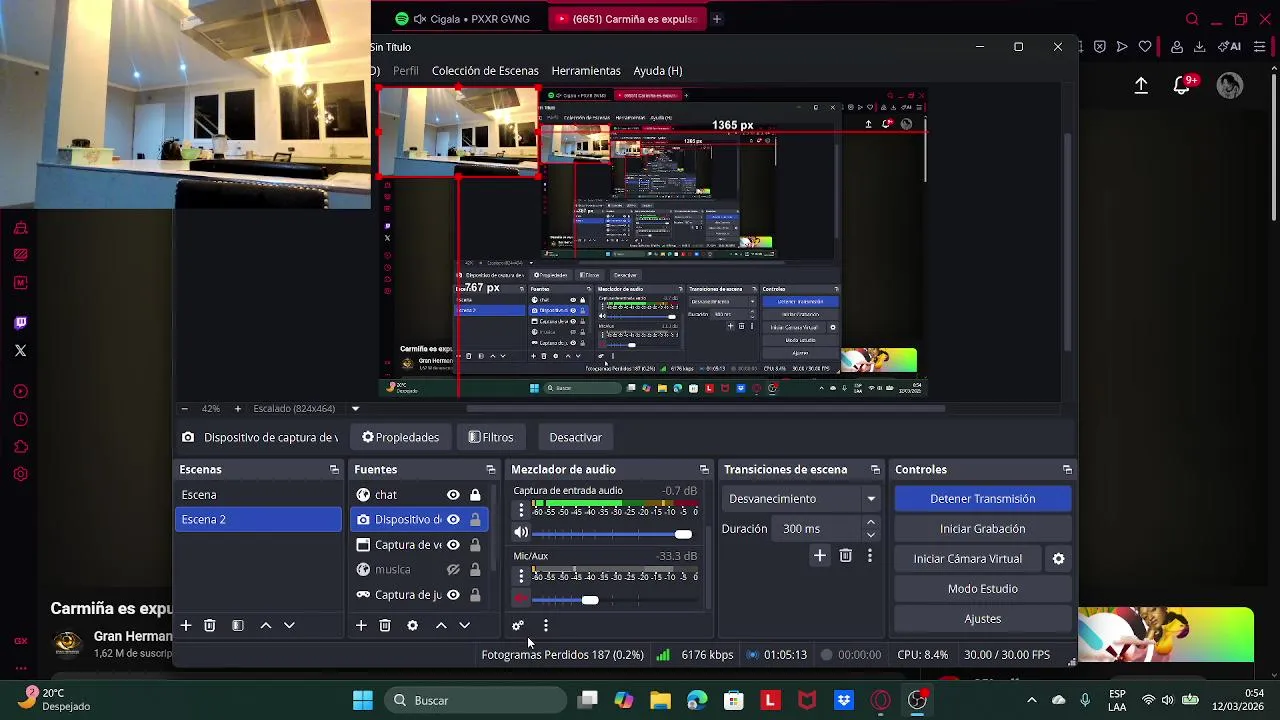Open Dropbox from the taskbar
Image resolution: width=1280 pixels, height=720 pixels.
[844, 700]
